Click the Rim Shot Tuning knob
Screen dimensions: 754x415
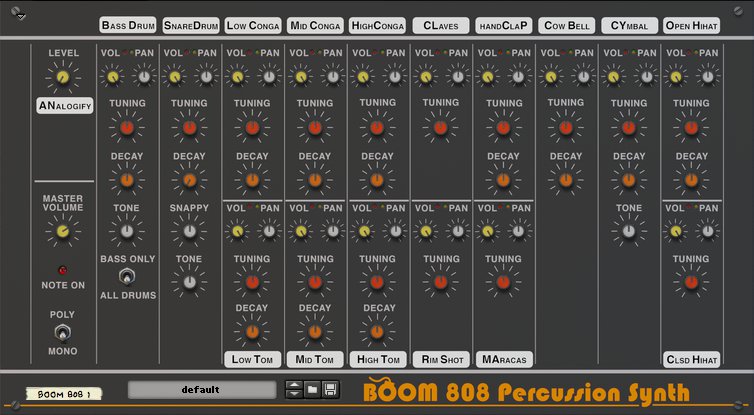(x=440, y=282)
